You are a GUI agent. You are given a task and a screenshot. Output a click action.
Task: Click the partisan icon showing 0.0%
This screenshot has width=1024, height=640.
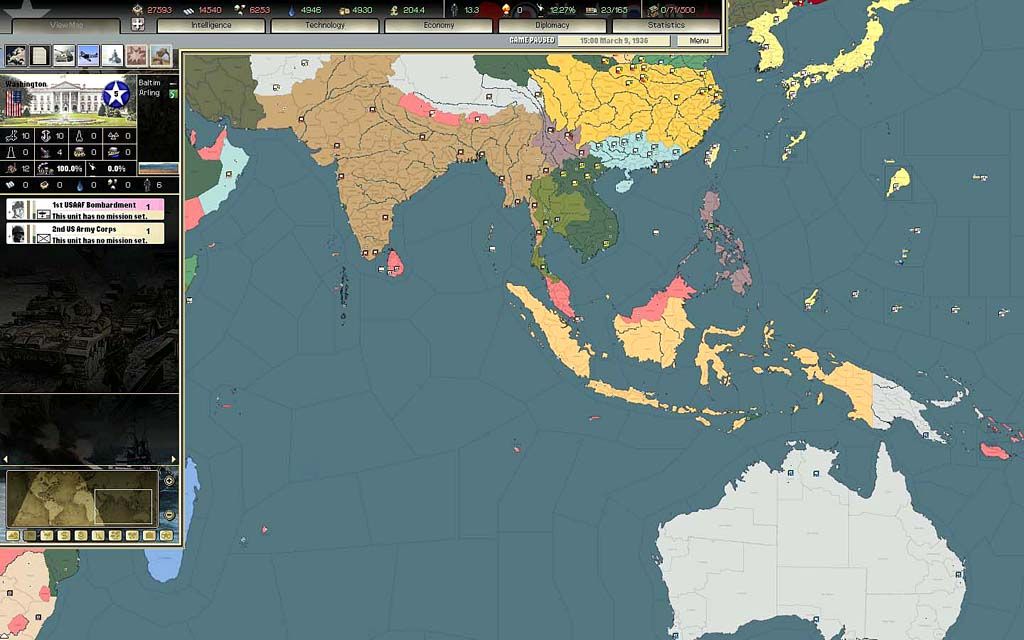(93, 168)
